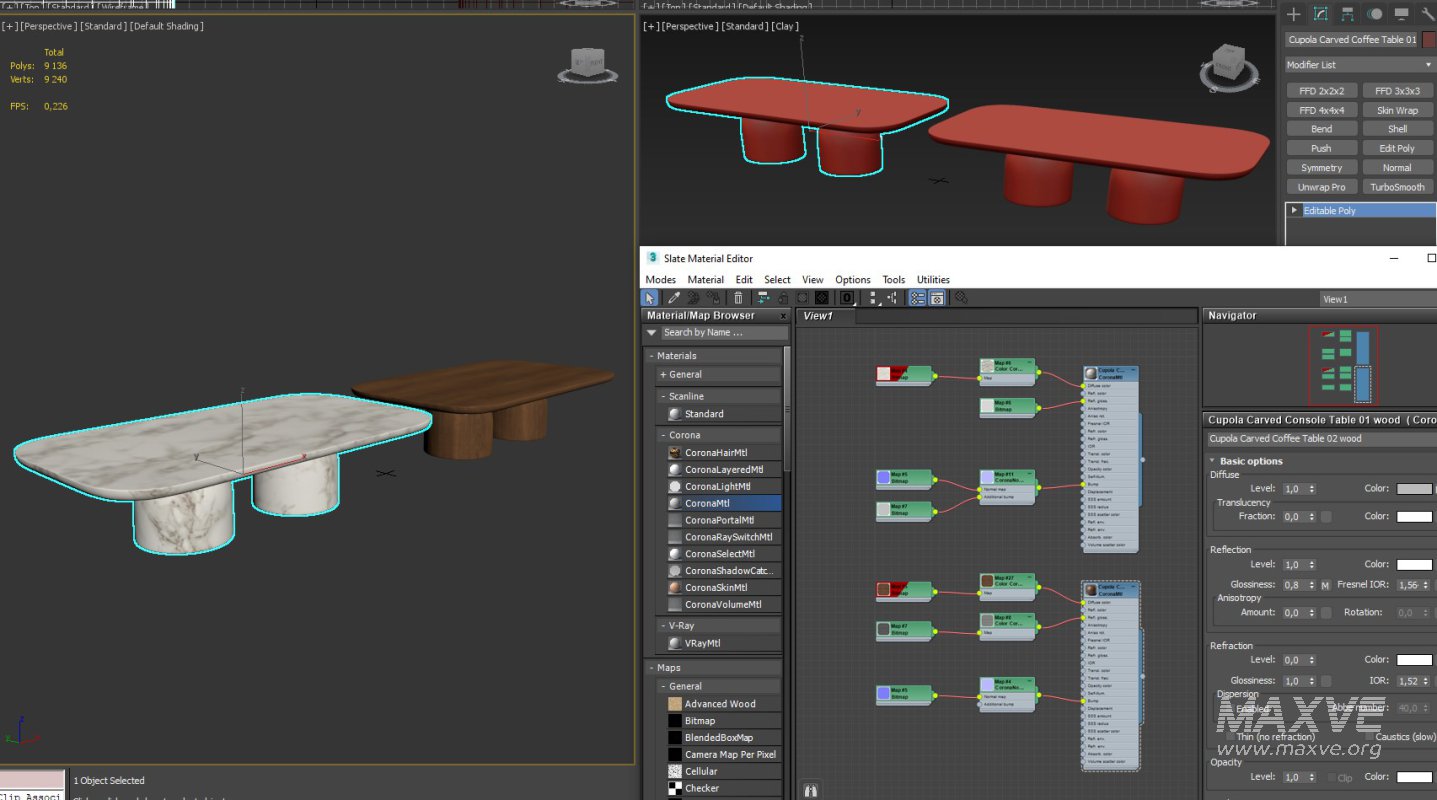
Task: Open the Utilities wrench panel icon
Action: pyautogui.click(x=1428, y=14)
